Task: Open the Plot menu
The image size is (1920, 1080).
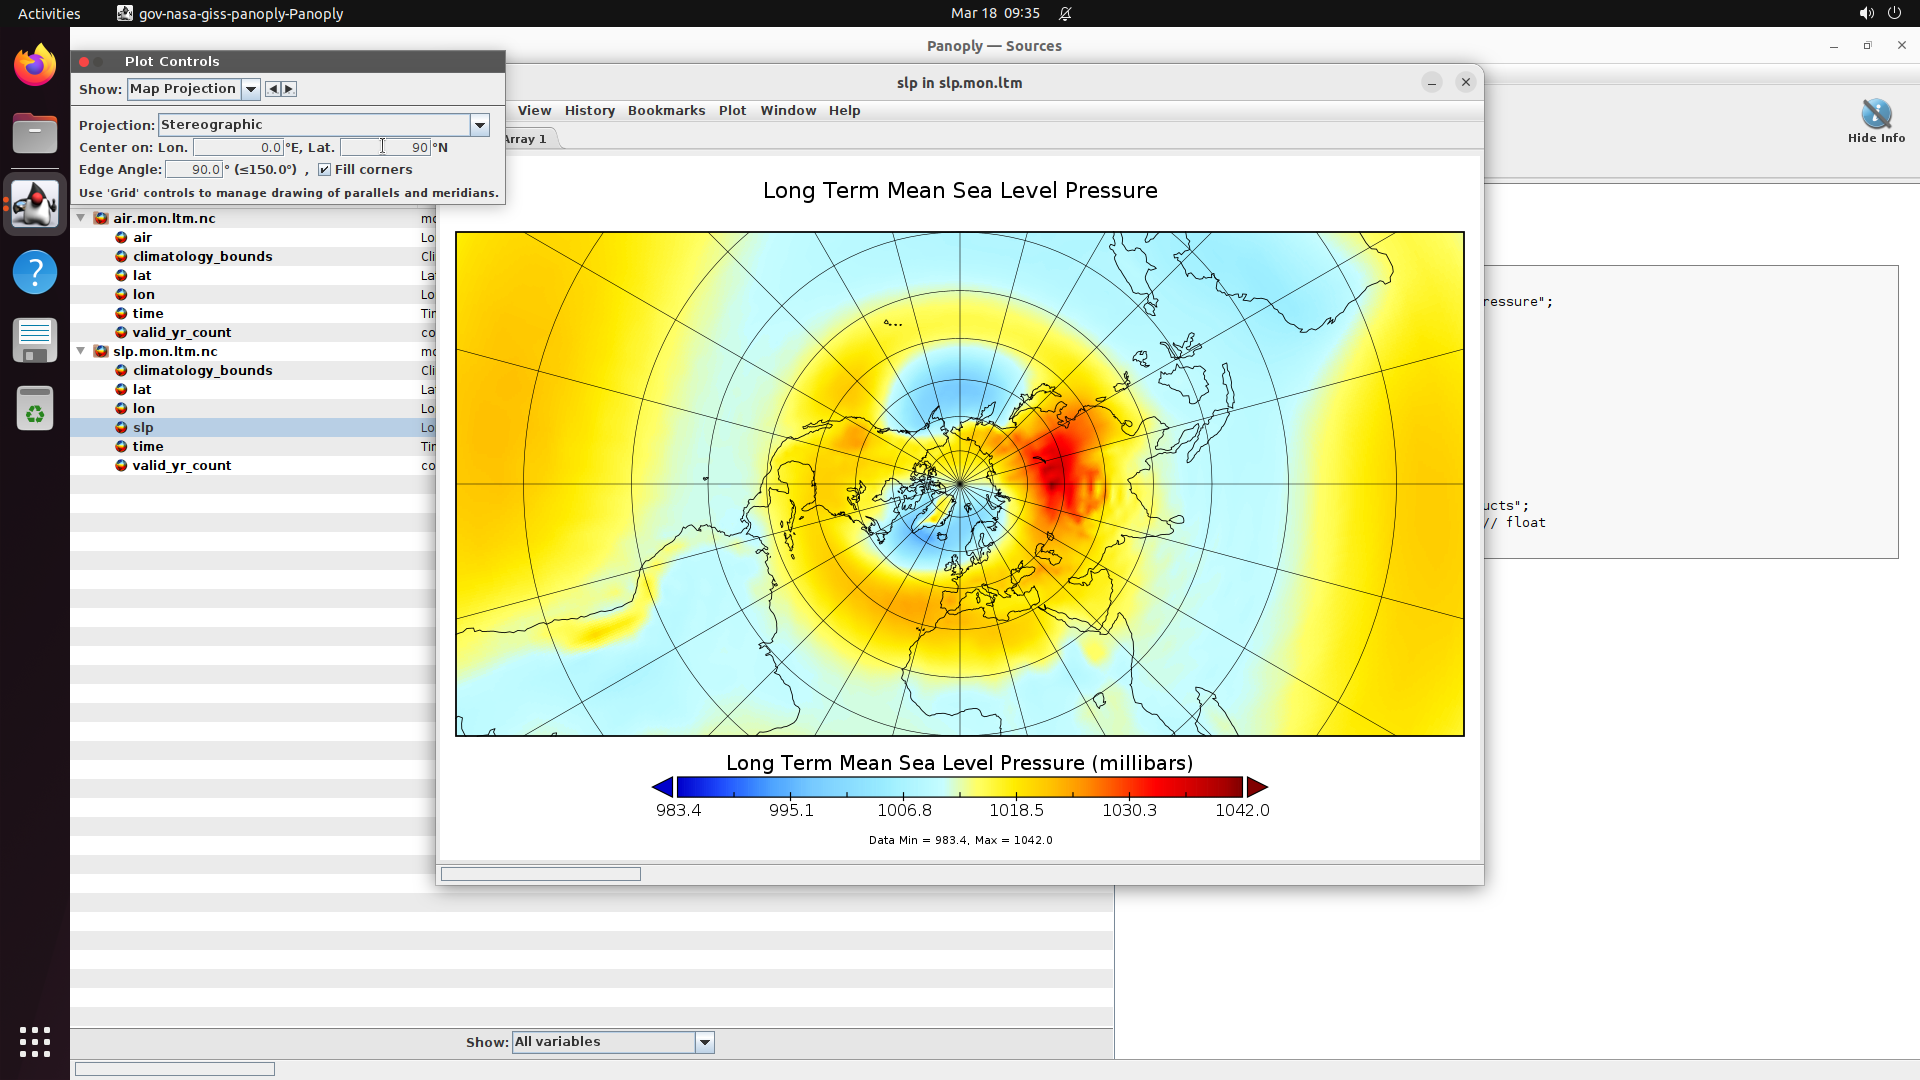Action: [732, 111]
